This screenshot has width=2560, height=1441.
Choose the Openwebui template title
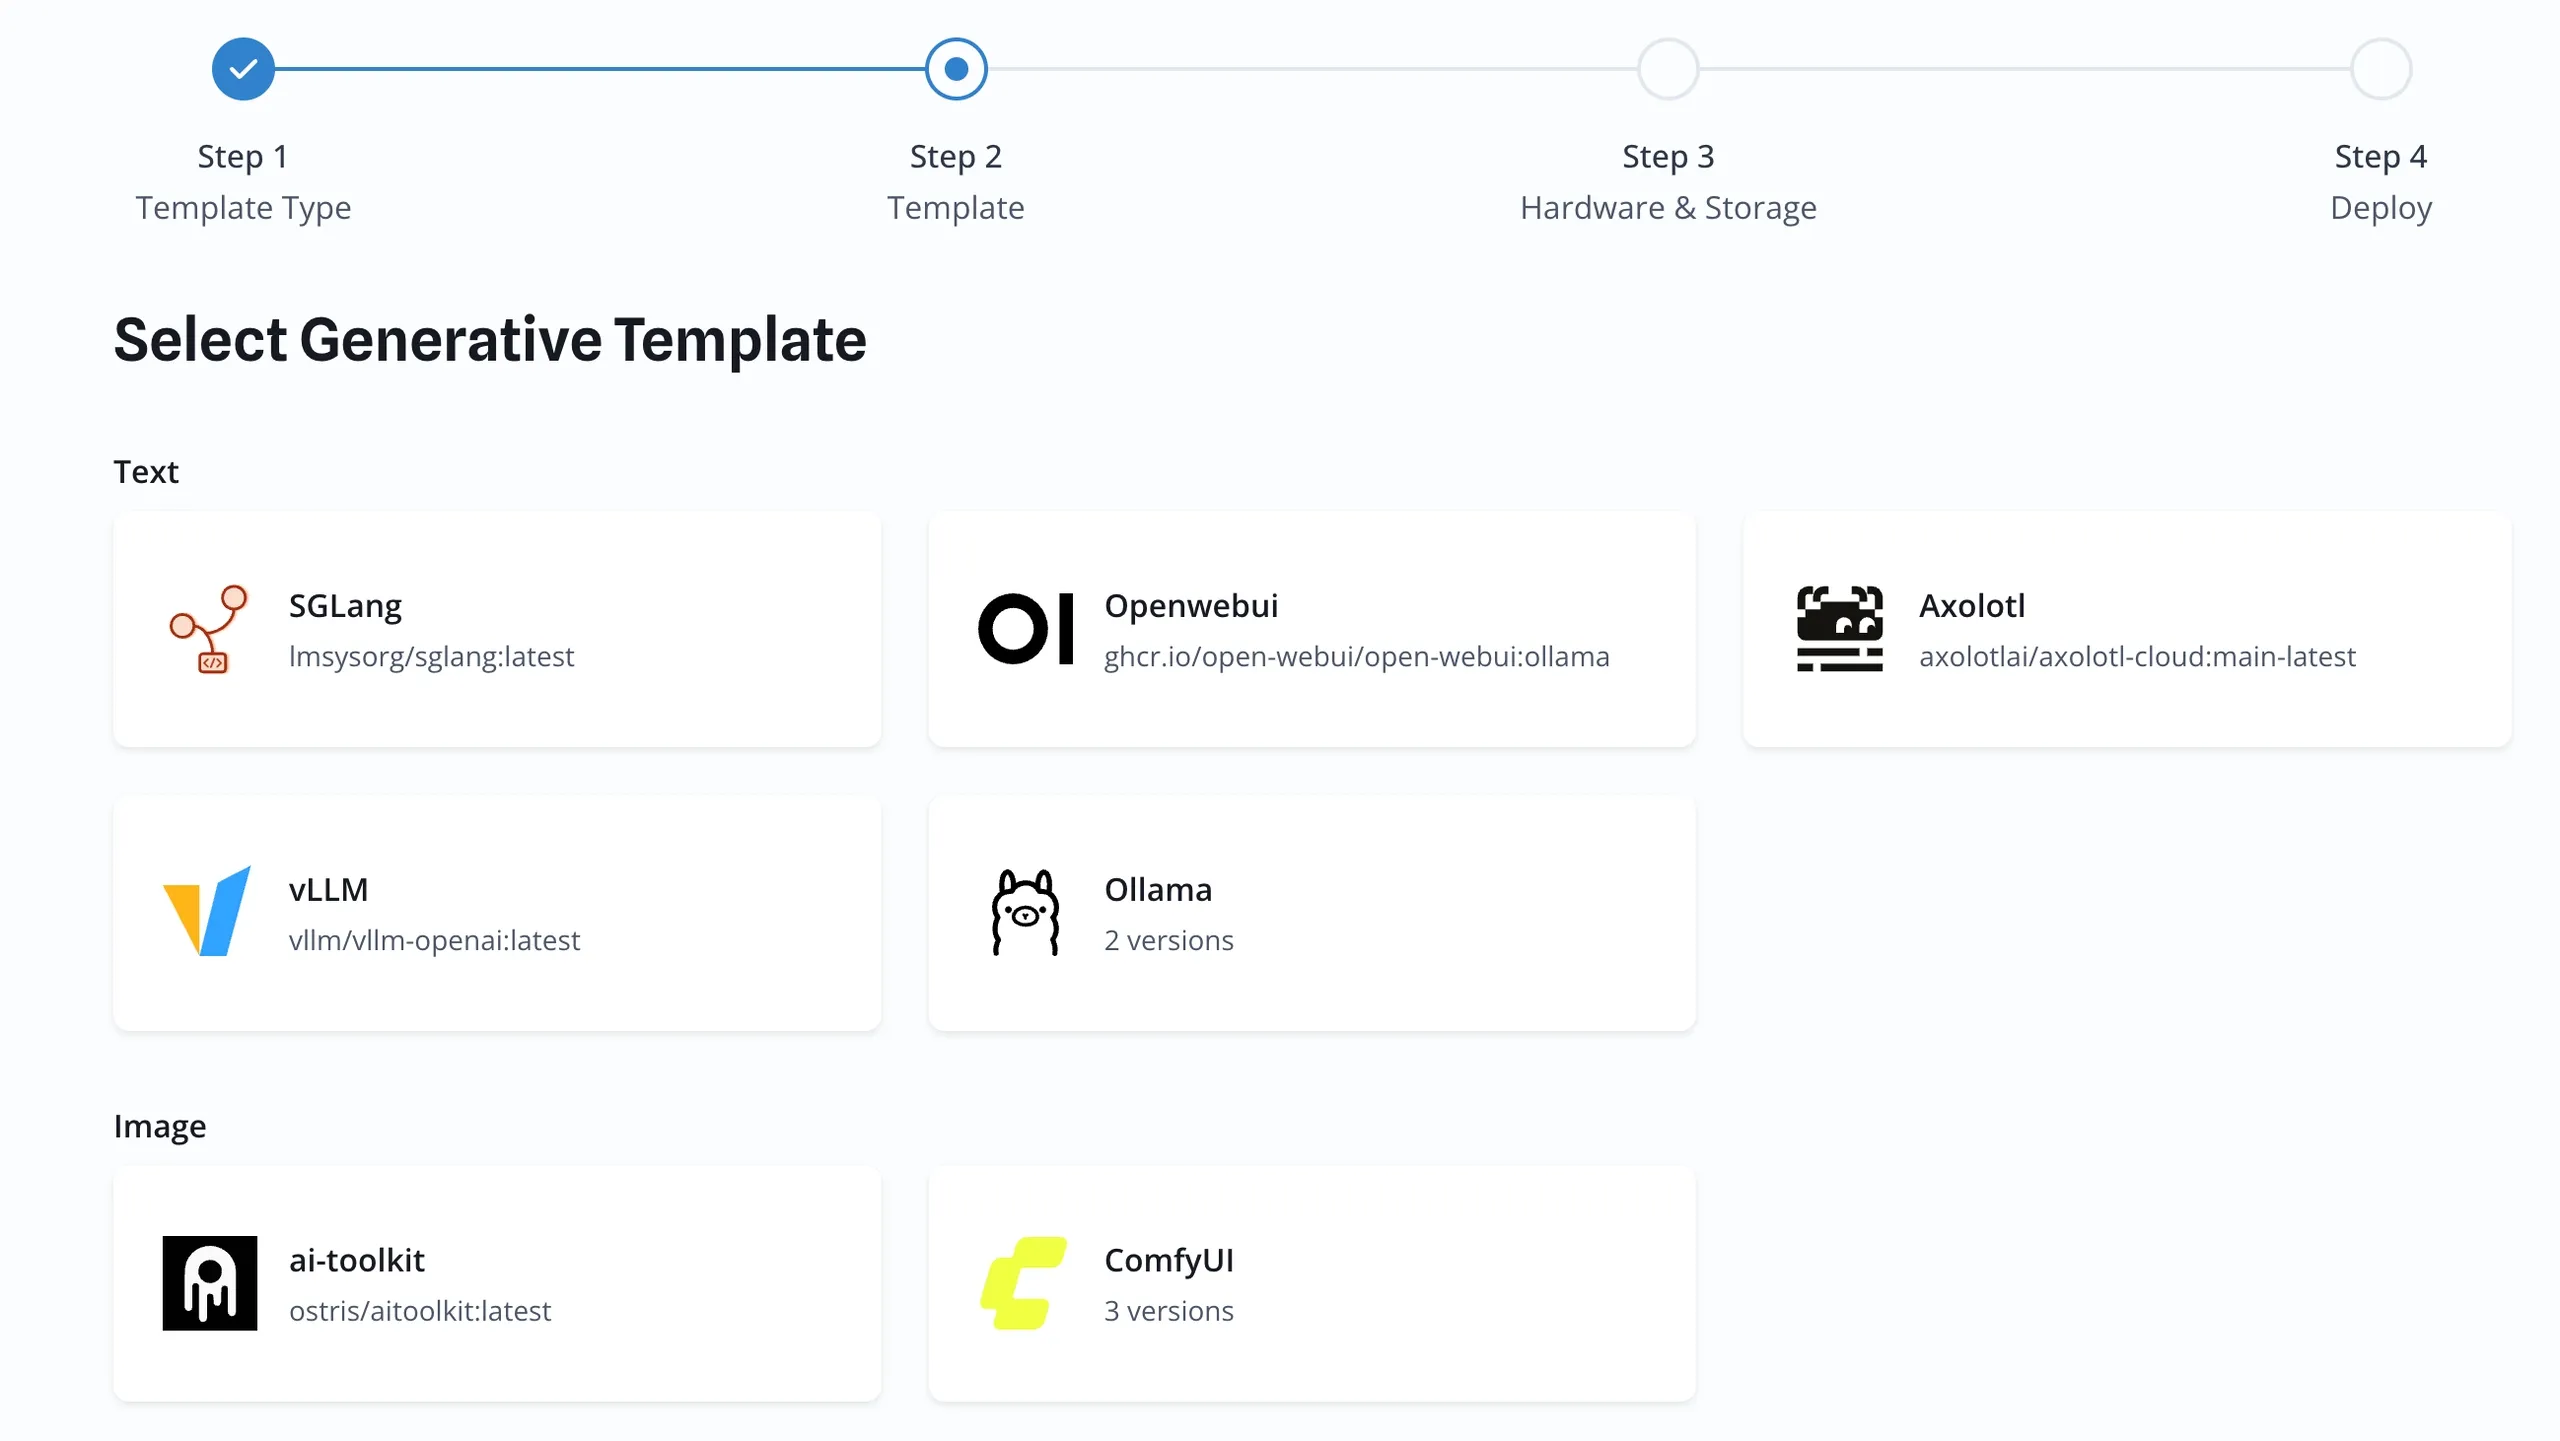1191,606
